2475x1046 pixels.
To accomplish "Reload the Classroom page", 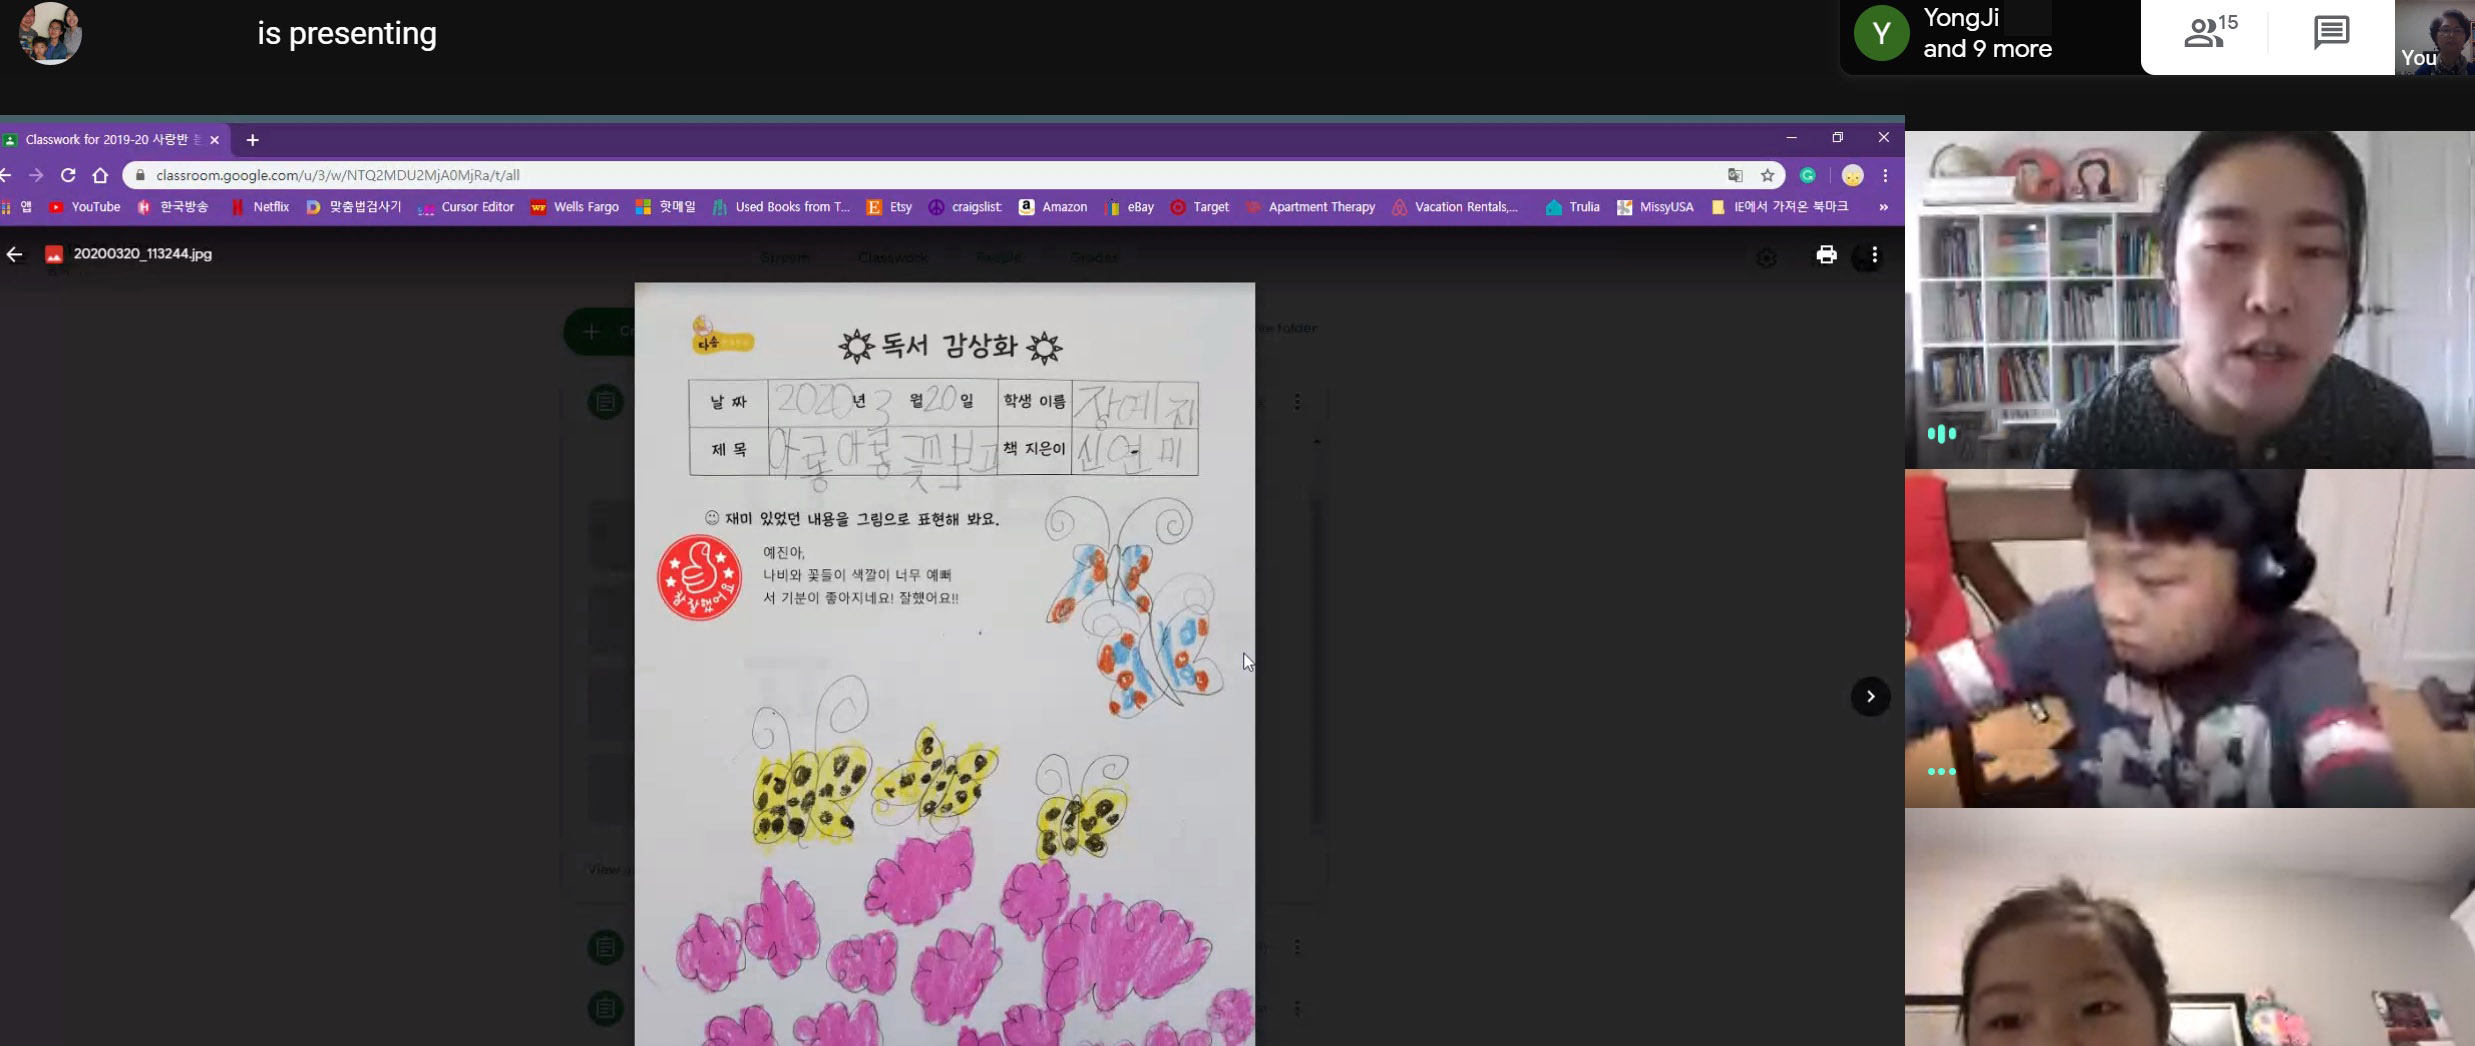I will (68, 175).
